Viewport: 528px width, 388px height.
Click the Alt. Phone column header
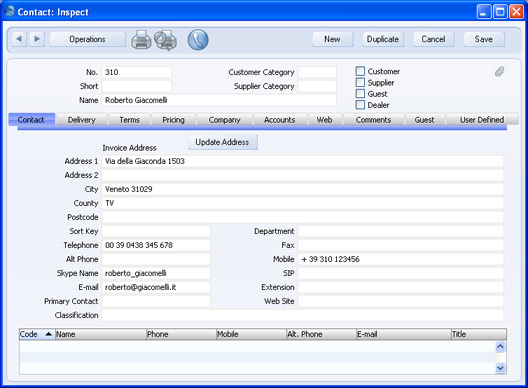click(x=321, y=334)
